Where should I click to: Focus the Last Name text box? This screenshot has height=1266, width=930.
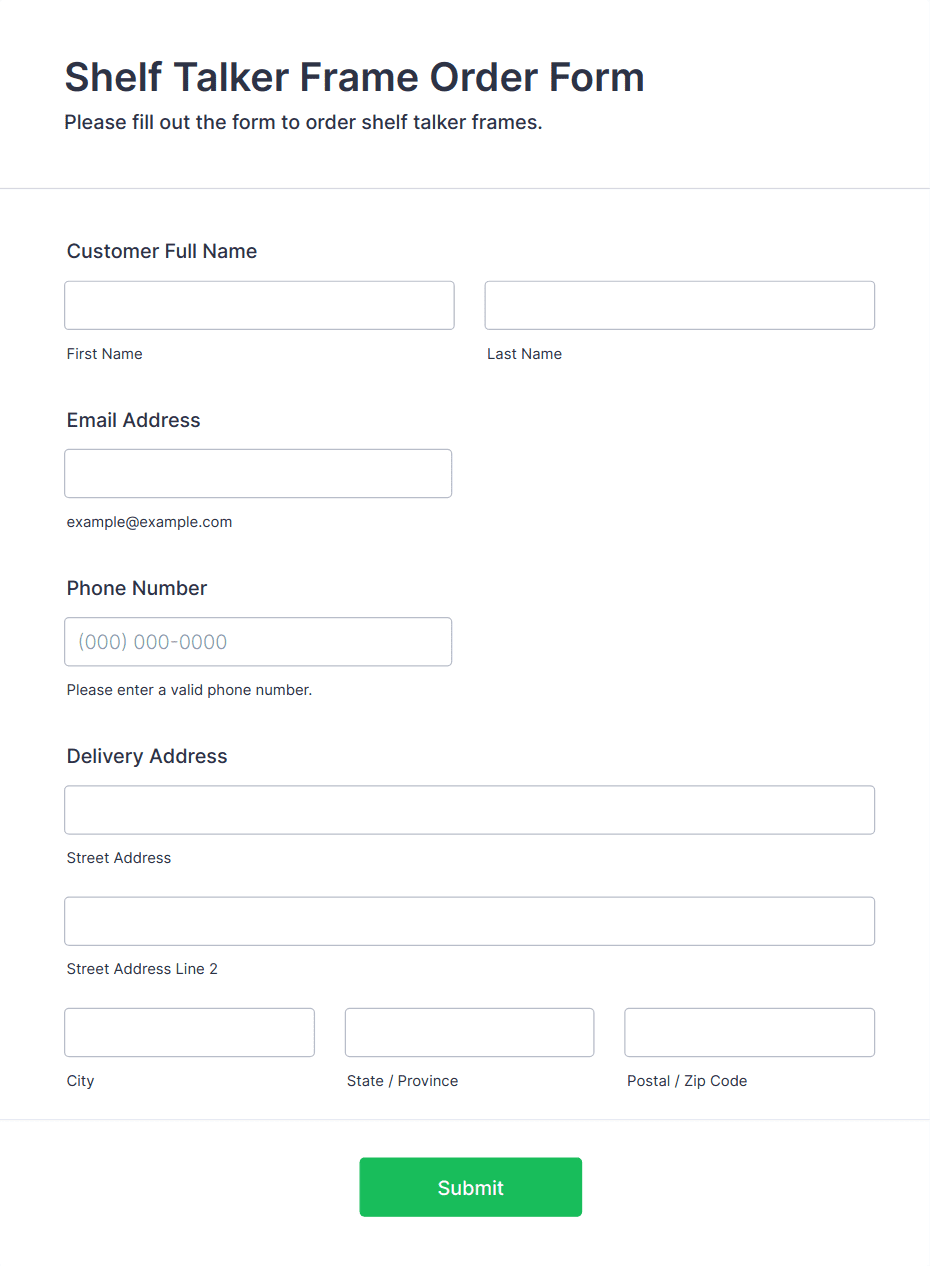[679, 305]
